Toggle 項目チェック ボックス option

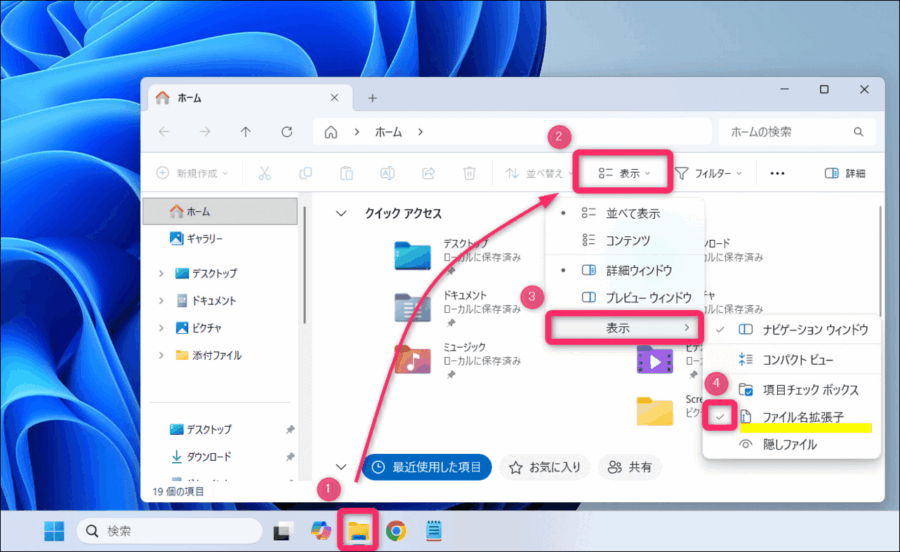pos(792,390)
